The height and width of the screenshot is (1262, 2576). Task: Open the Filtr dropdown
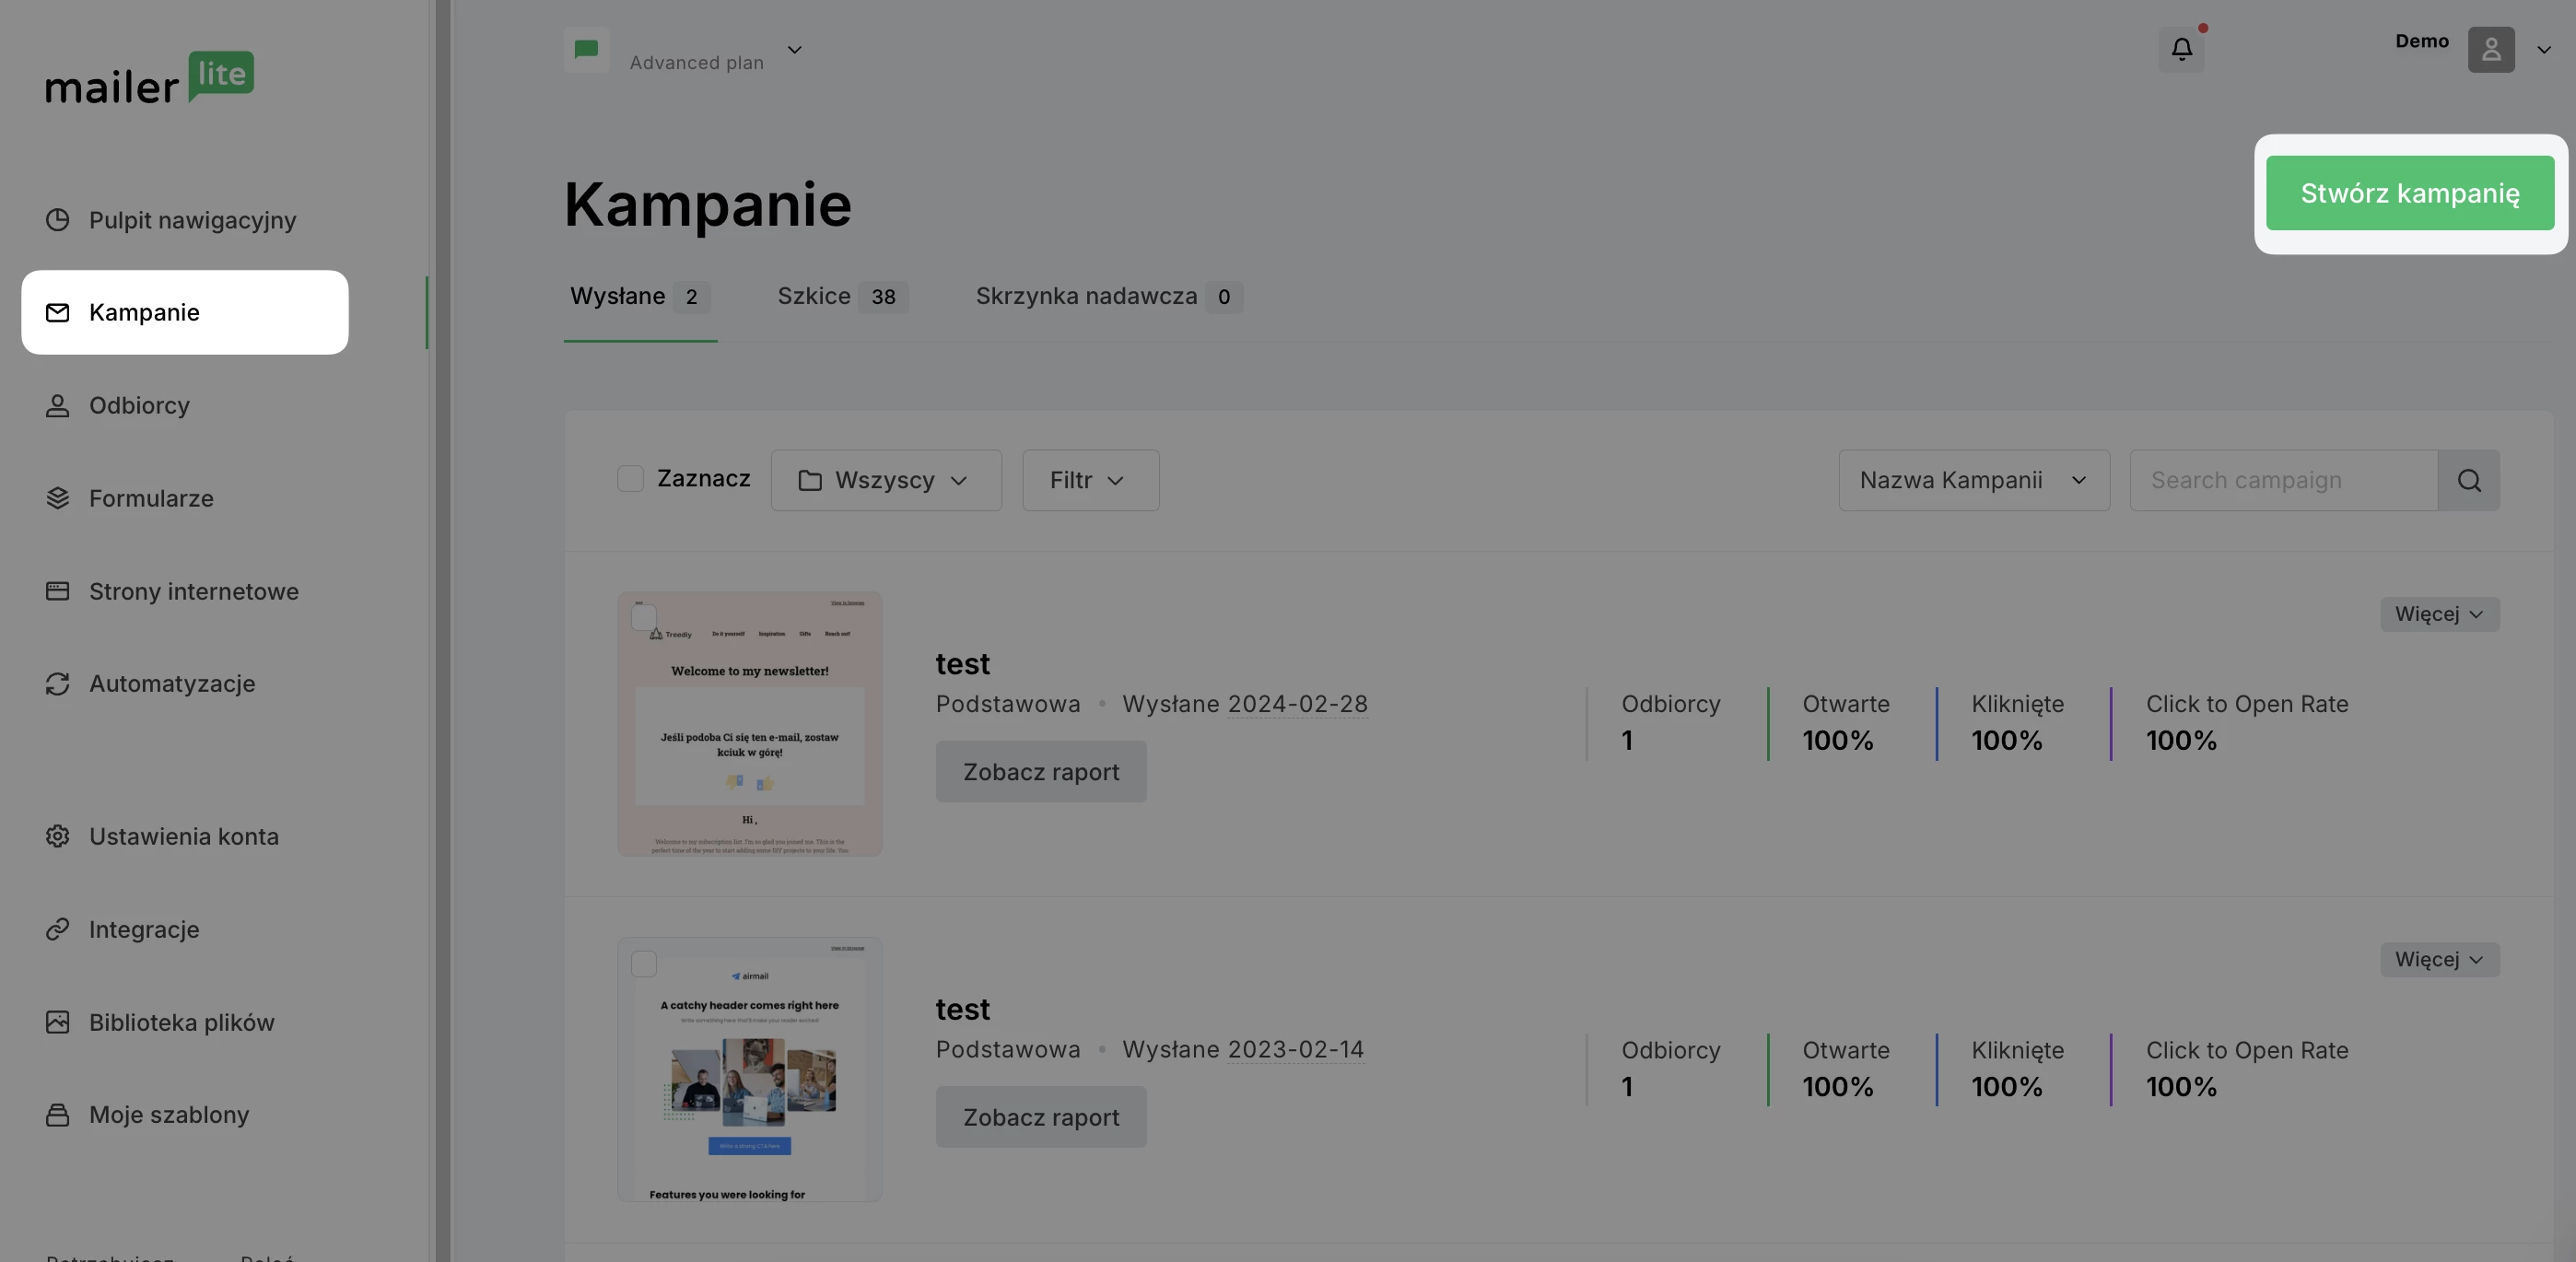tap(1089, 480)
